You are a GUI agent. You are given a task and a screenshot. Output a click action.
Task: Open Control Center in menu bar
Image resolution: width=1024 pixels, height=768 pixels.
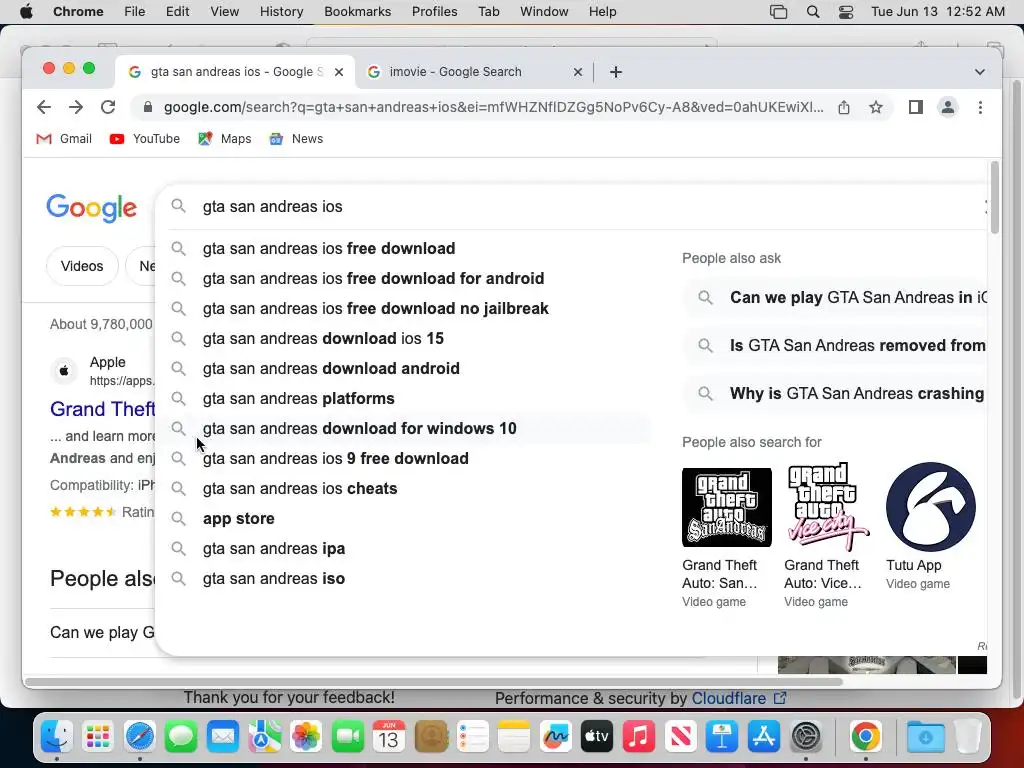pos(846,12)
